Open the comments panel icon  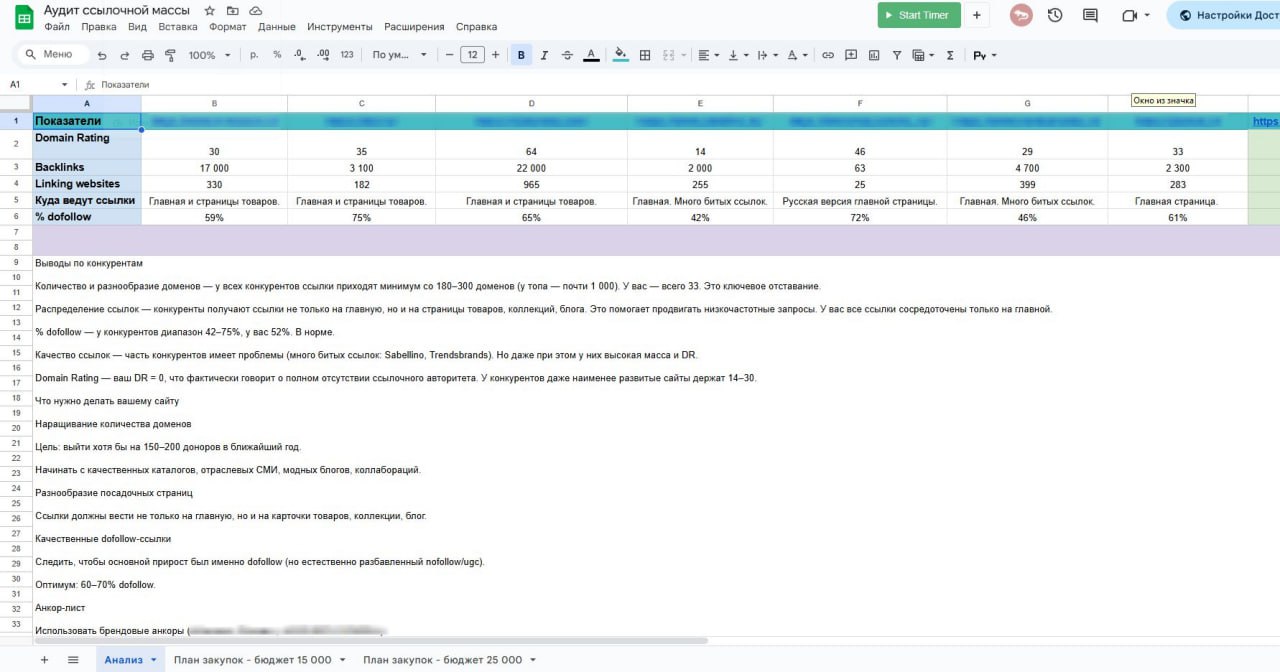(1090, 15)
